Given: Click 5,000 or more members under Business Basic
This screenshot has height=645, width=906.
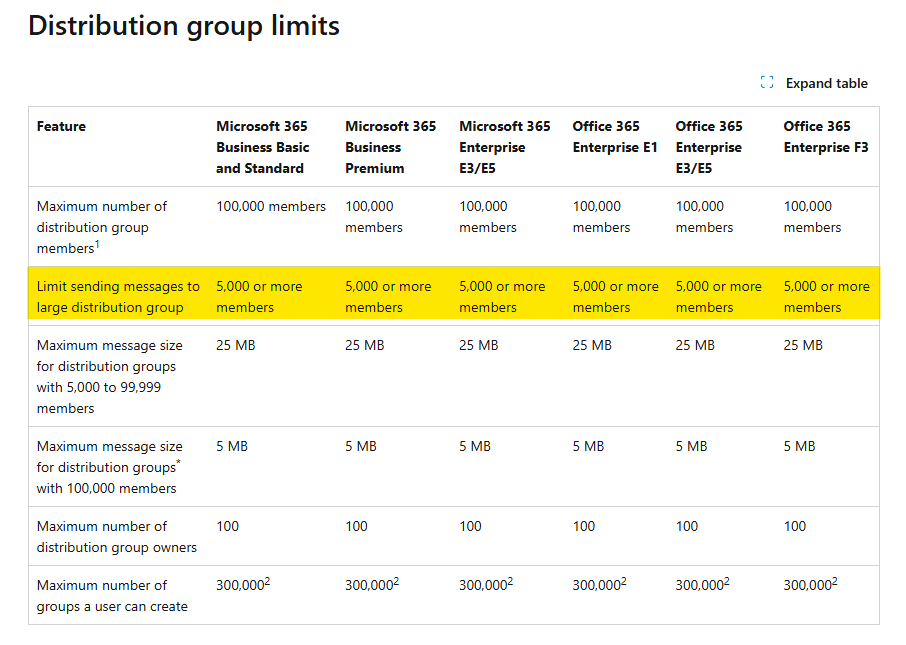Looking at the screenshot, I should (259, 296).
